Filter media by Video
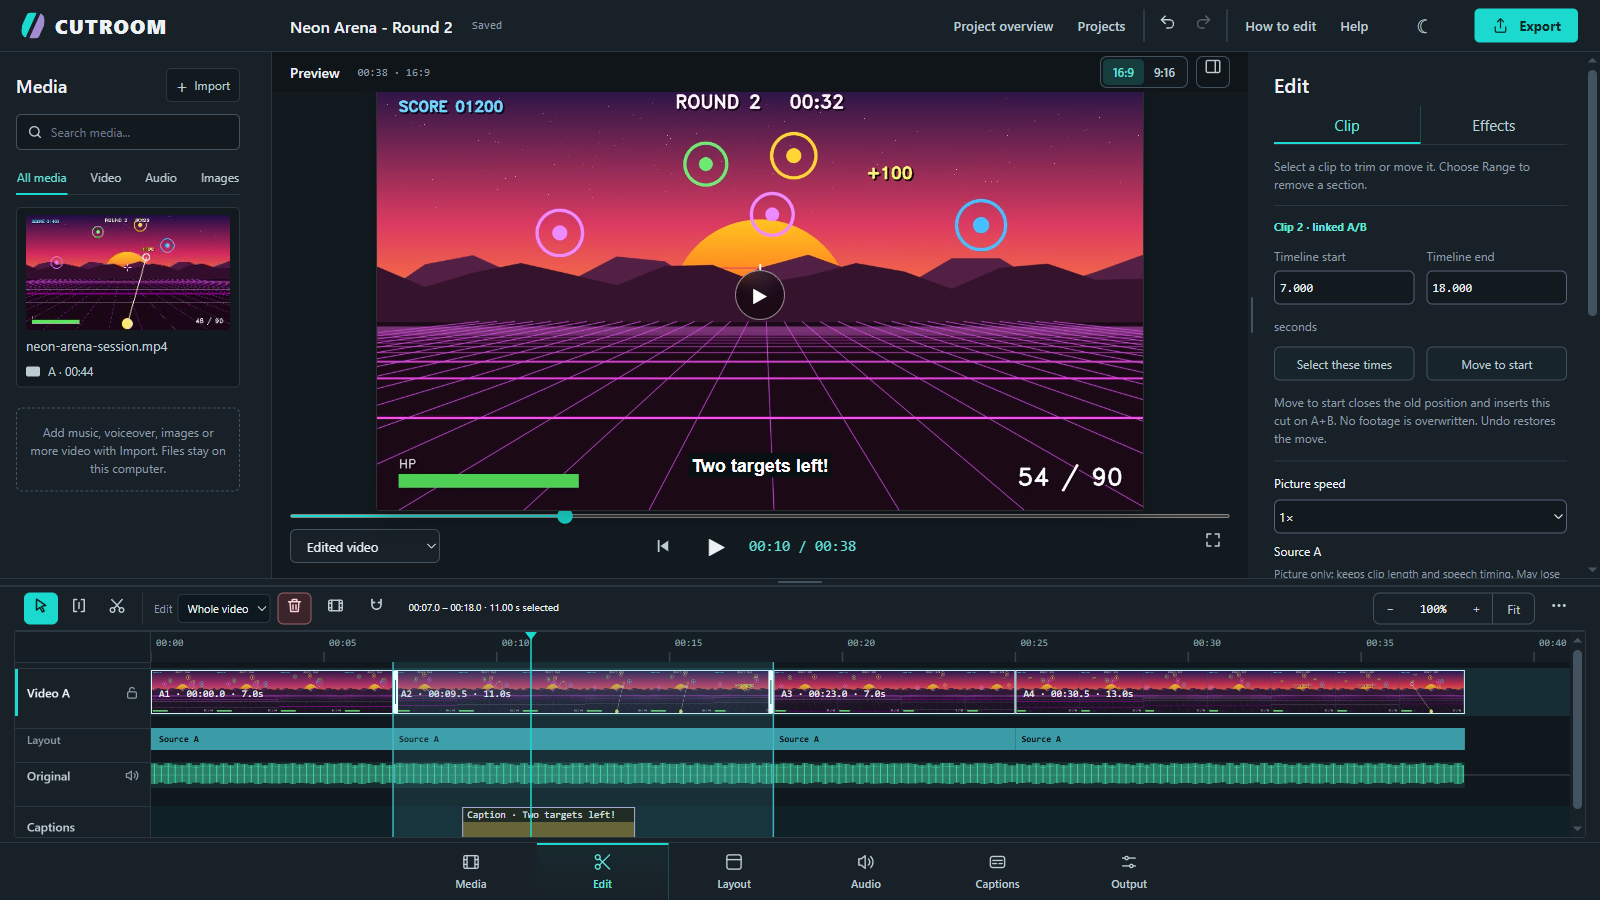Screen dimensions: 1600x900 [x=106, y=178]
